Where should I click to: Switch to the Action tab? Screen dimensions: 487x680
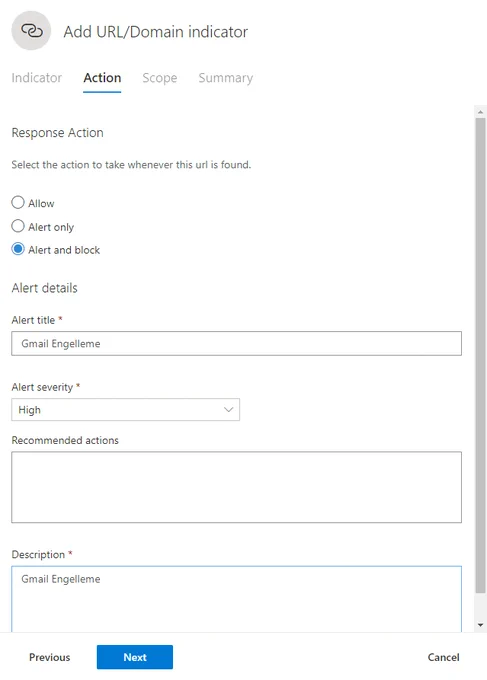click(x=102, y=78)
